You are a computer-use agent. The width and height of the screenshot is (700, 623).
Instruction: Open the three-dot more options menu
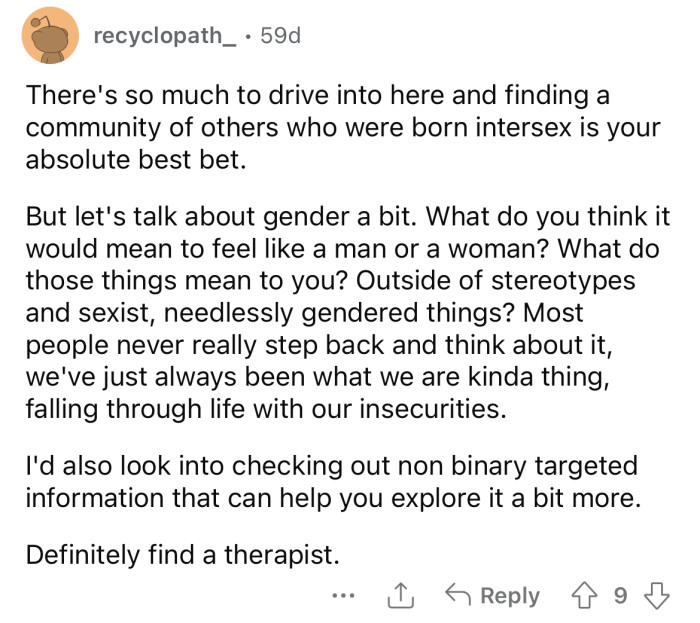point(342,596)
